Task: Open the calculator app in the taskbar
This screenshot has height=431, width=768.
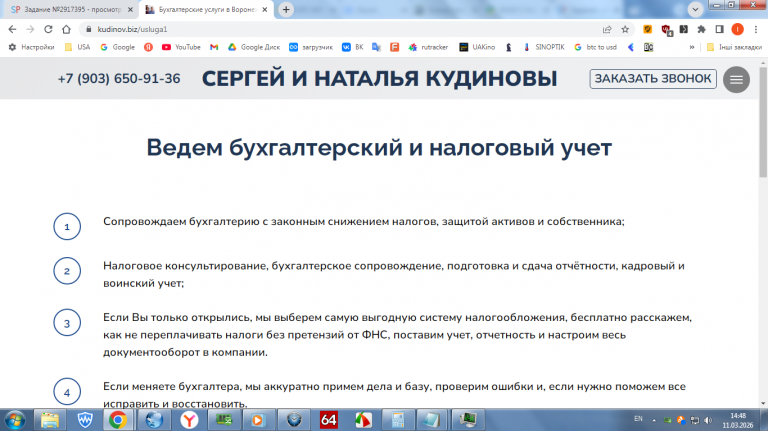Action: (x=398, y=420)
